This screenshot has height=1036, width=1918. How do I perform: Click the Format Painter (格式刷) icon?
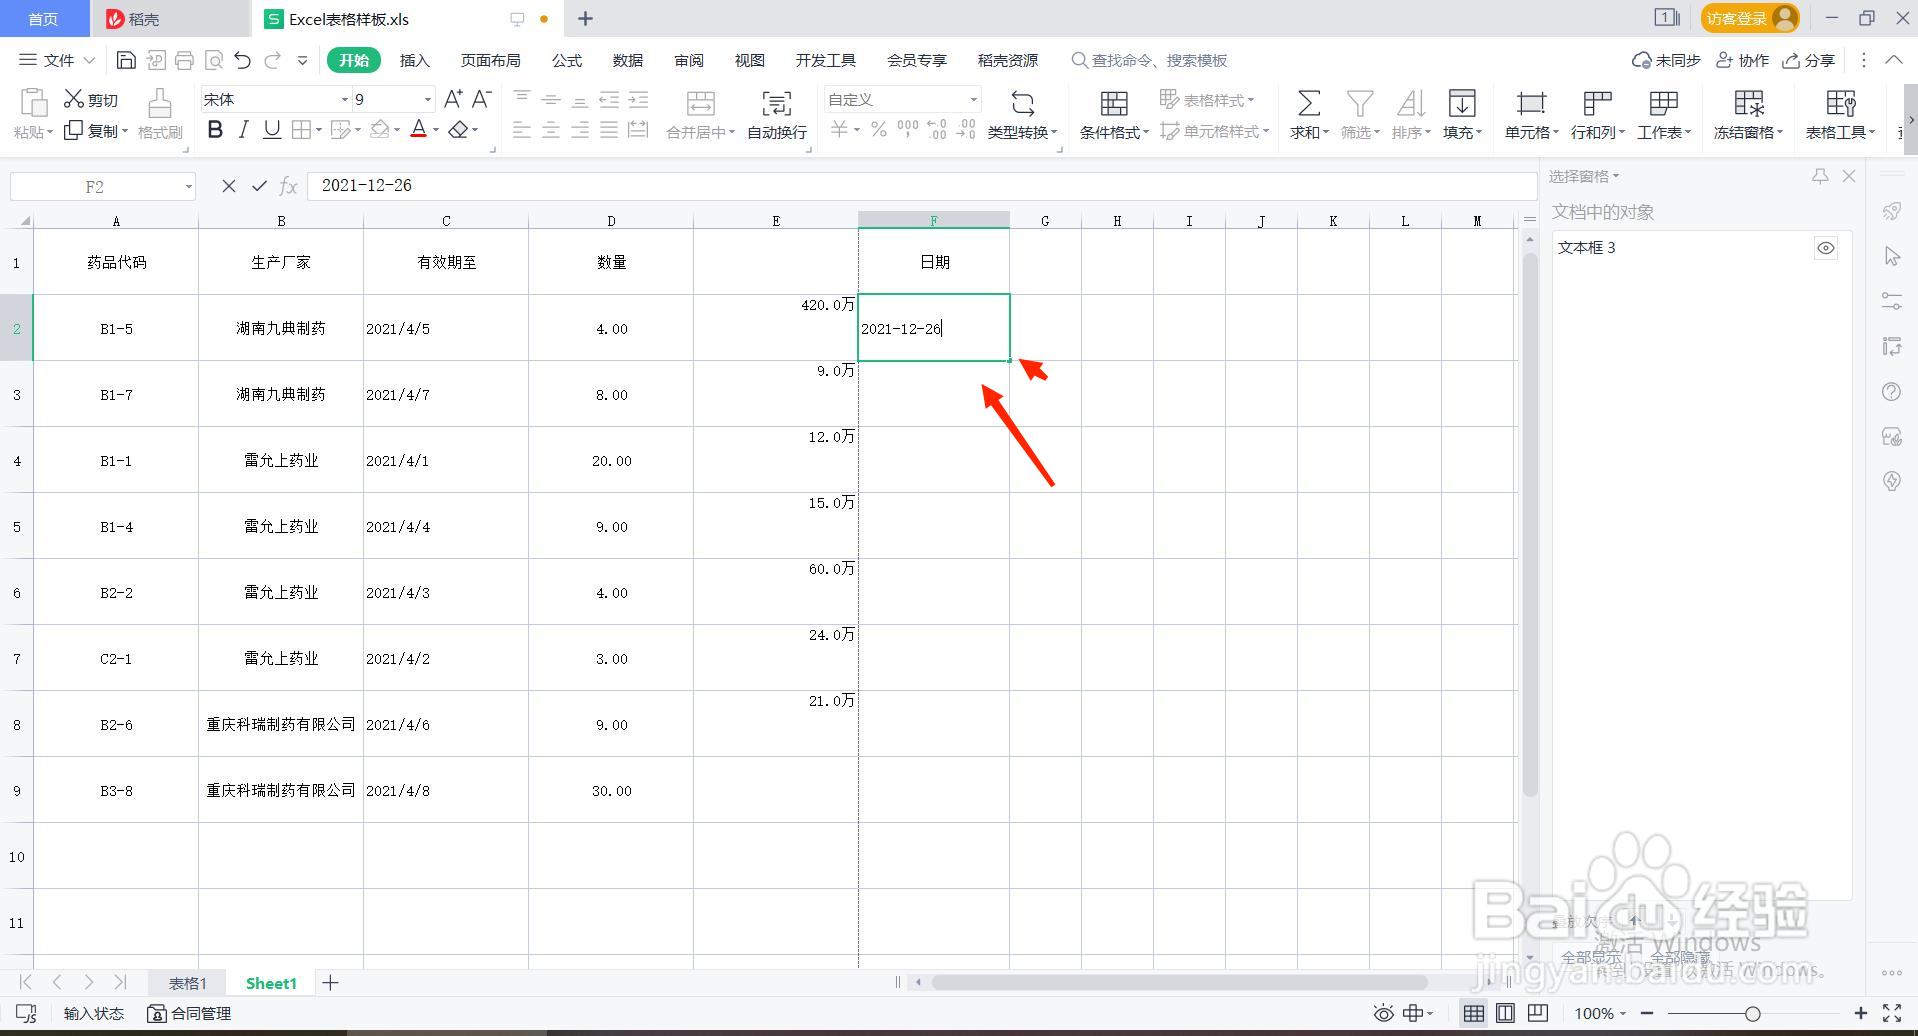(x=160, y=104)
